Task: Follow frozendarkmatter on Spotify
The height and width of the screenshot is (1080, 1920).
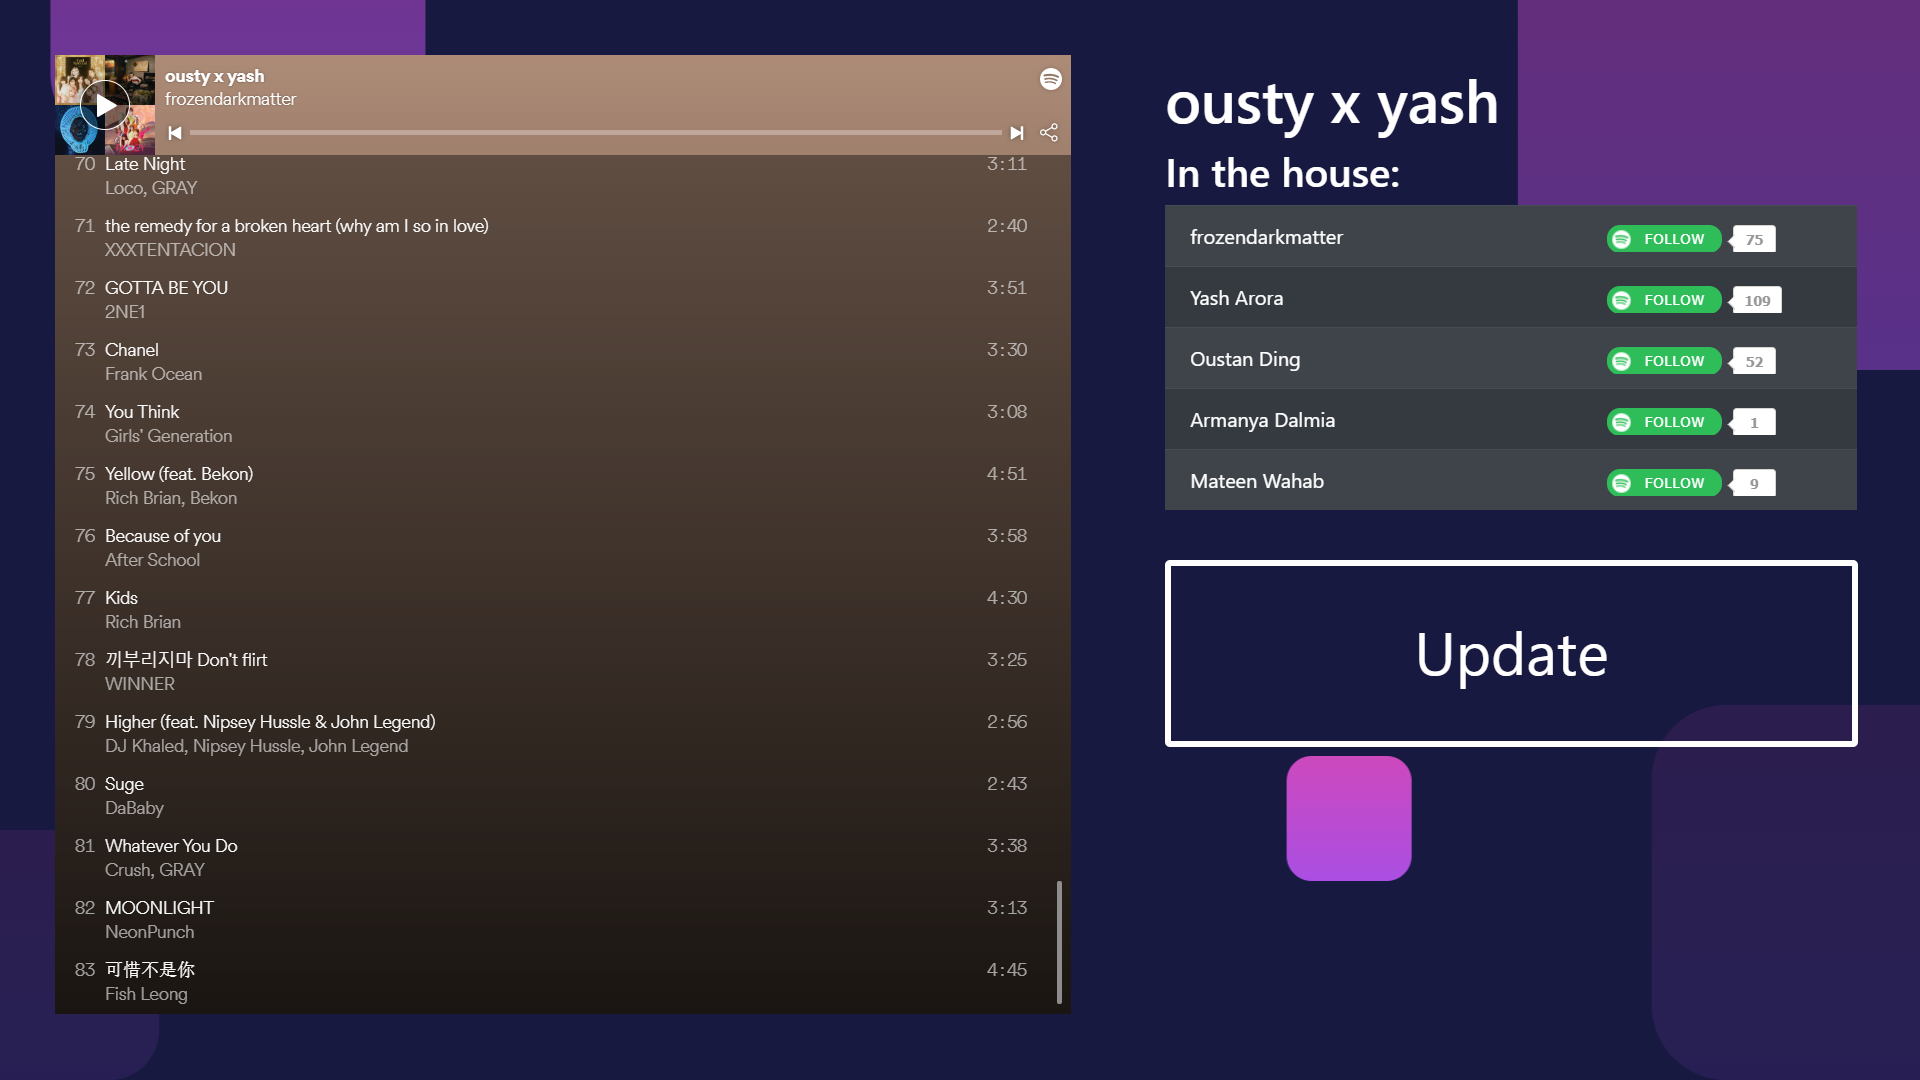Action: click(1663, 239)
